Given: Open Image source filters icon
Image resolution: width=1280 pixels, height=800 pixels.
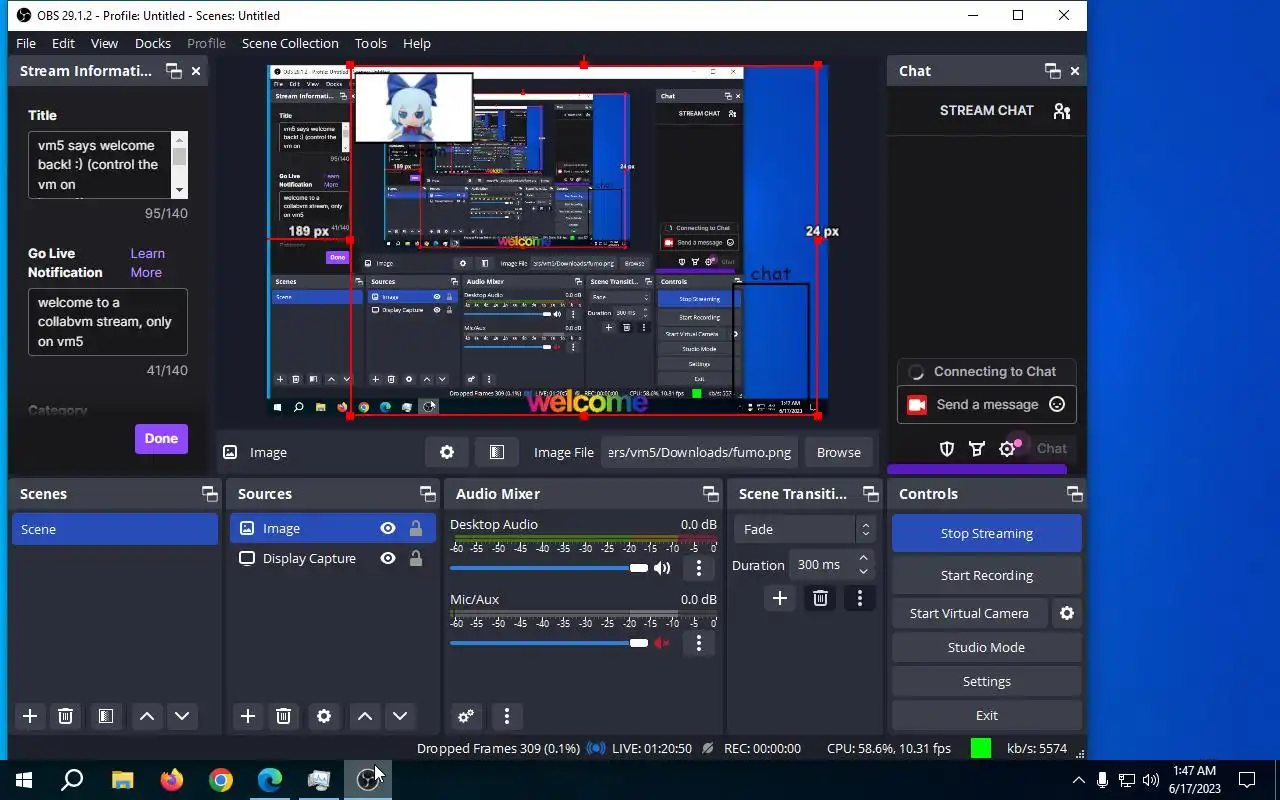Looking at the screenshot, I should click(496, 452).
